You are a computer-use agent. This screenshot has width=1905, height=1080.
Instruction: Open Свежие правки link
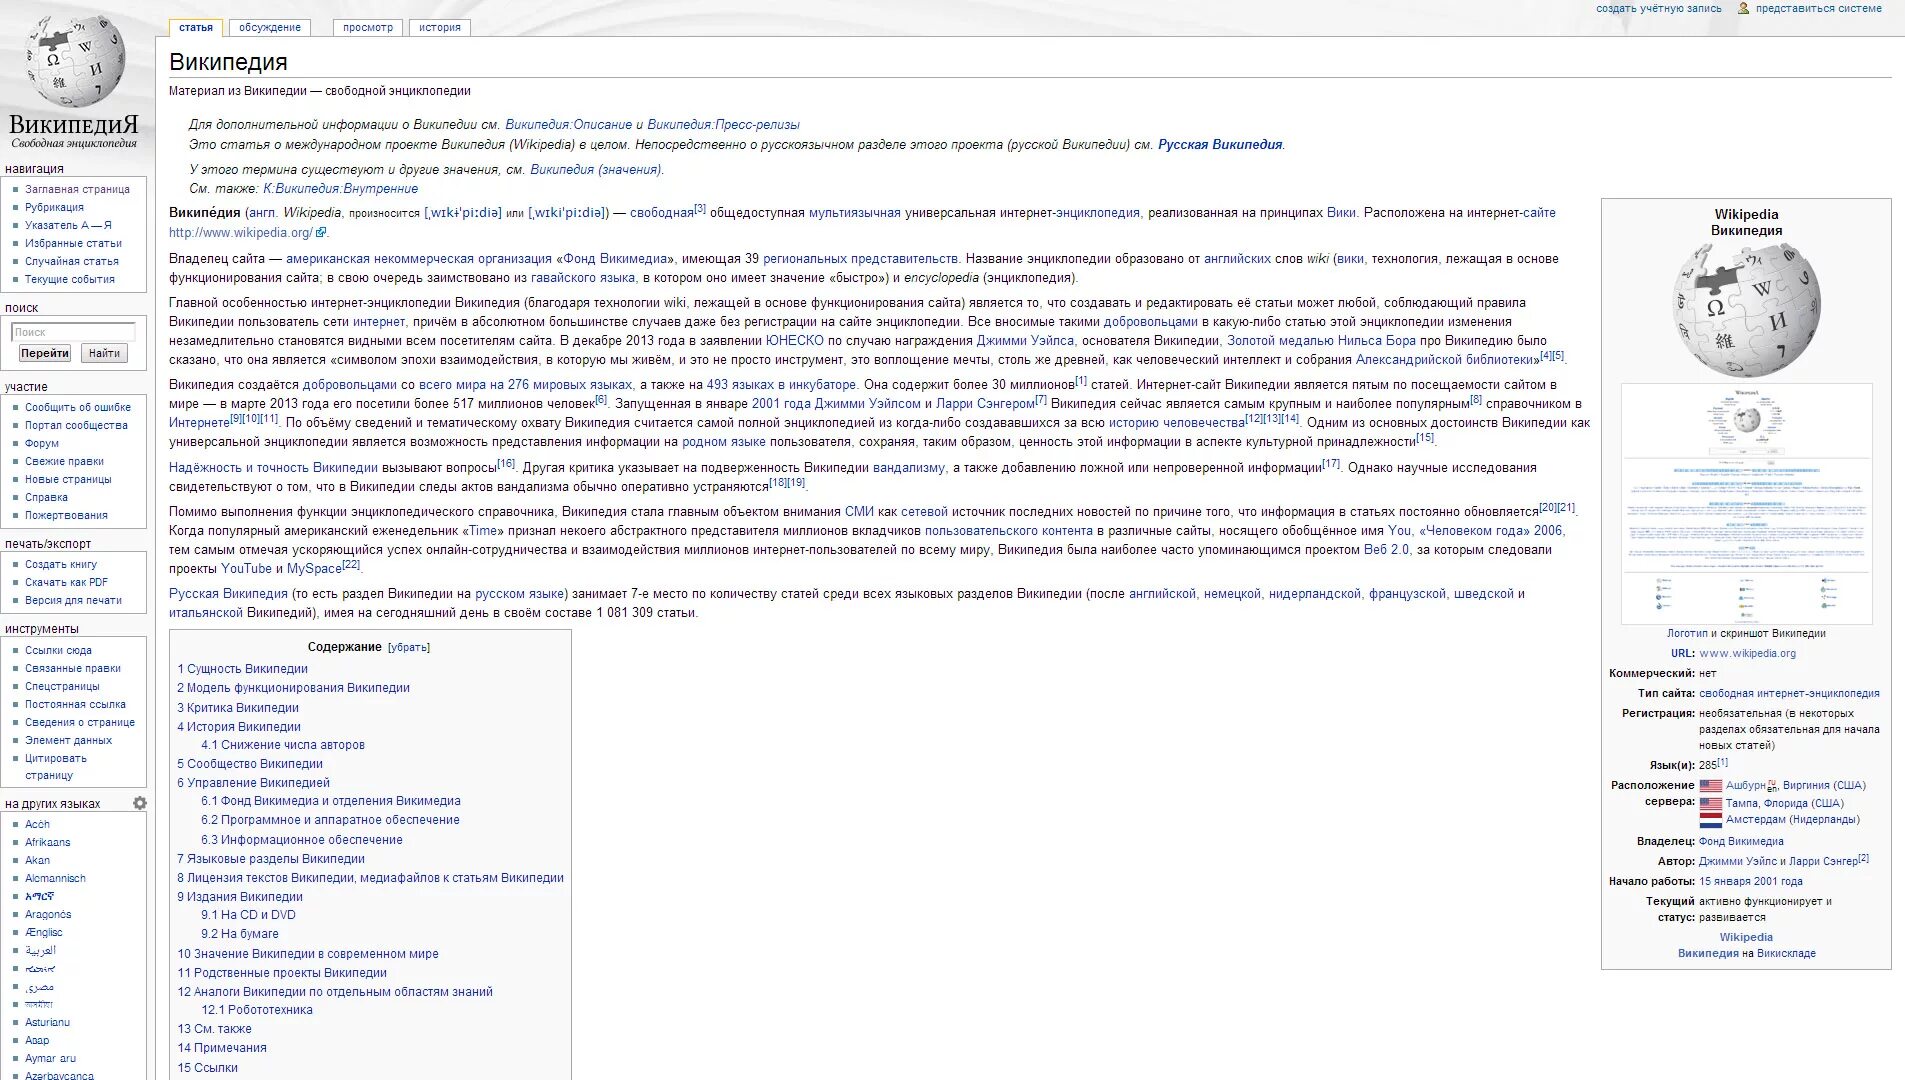64,462
